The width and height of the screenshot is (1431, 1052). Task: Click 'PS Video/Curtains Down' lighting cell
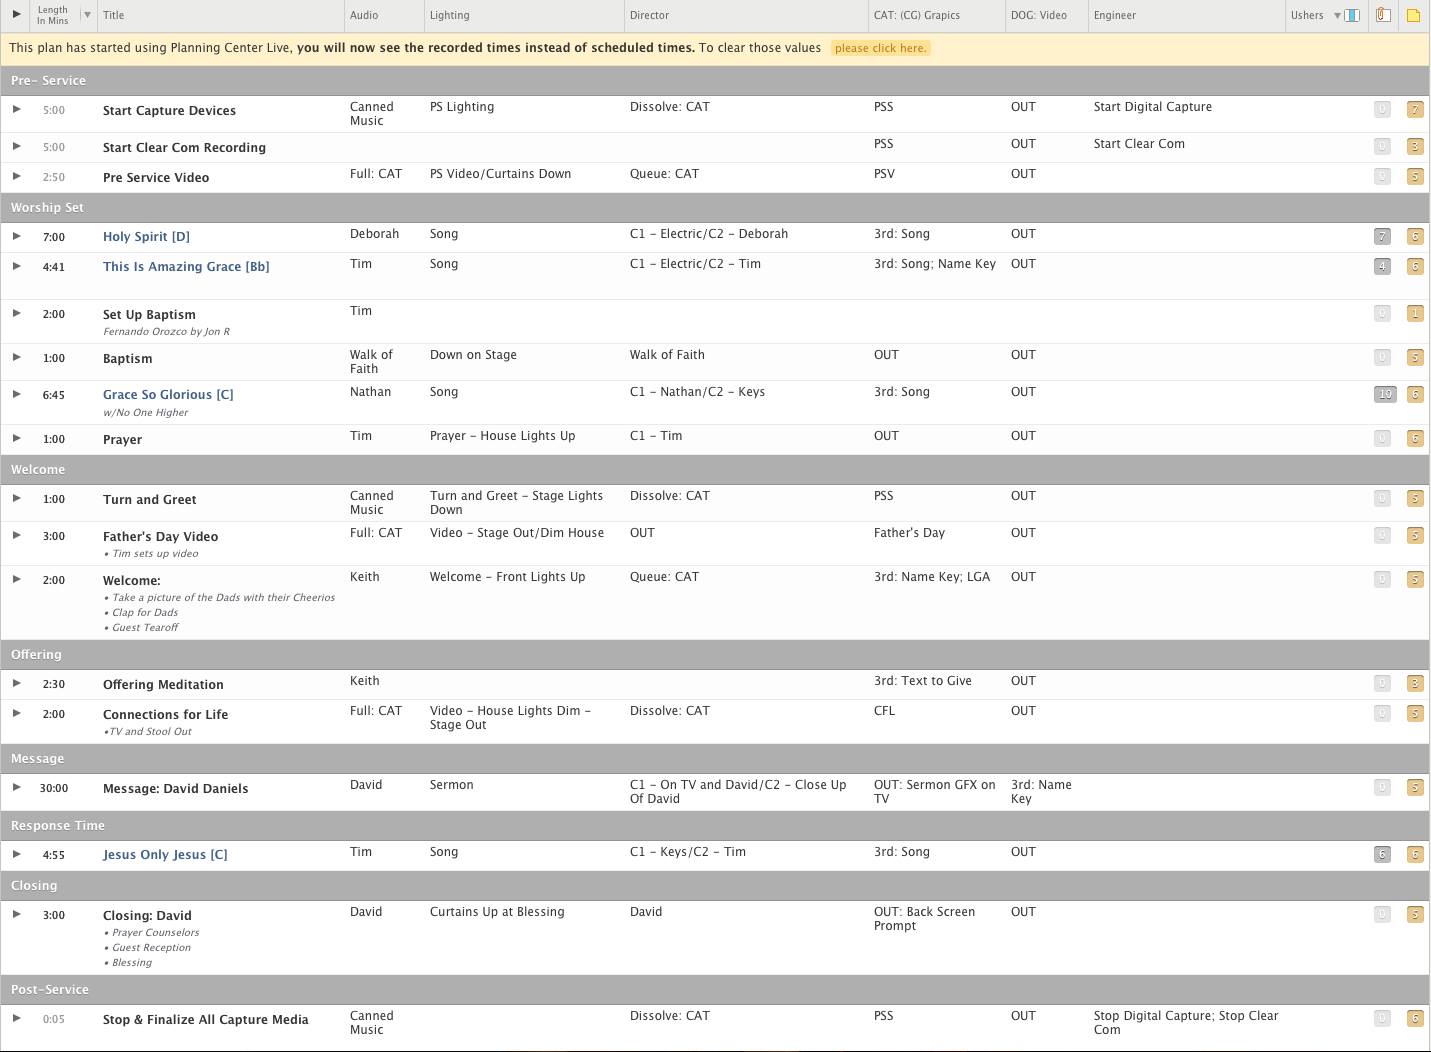(x=500, y=174)
